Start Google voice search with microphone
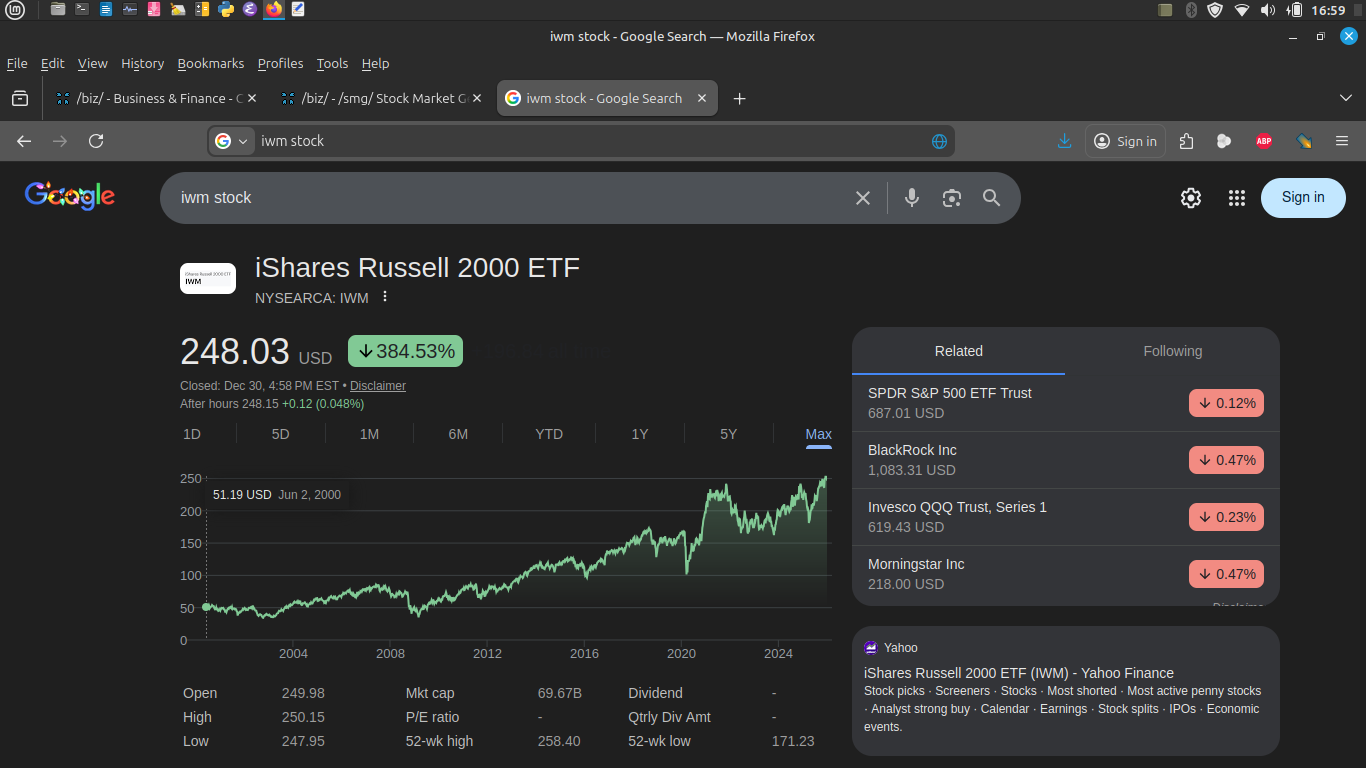This screenshot has width=1366, height=768. (912, 198)
